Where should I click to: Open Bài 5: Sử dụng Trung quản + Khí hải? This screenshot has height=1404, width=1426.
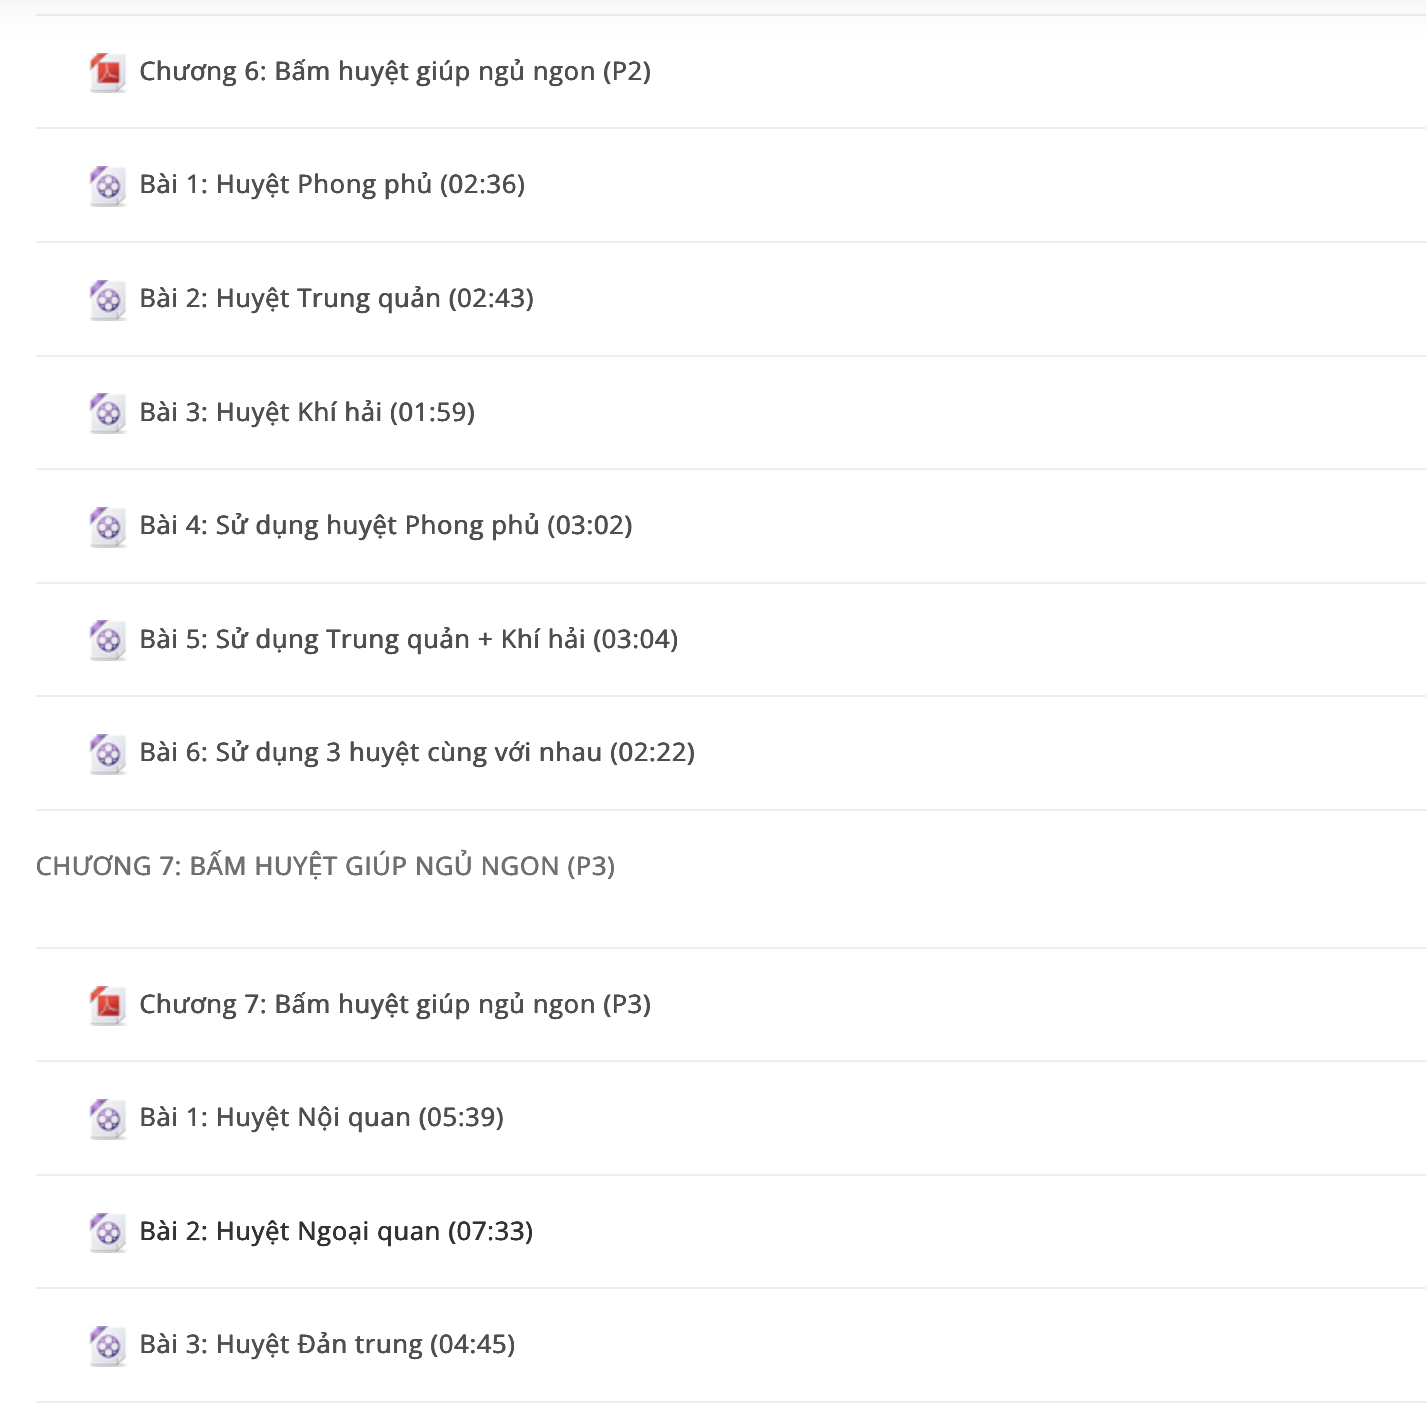(x=408, y=640)
